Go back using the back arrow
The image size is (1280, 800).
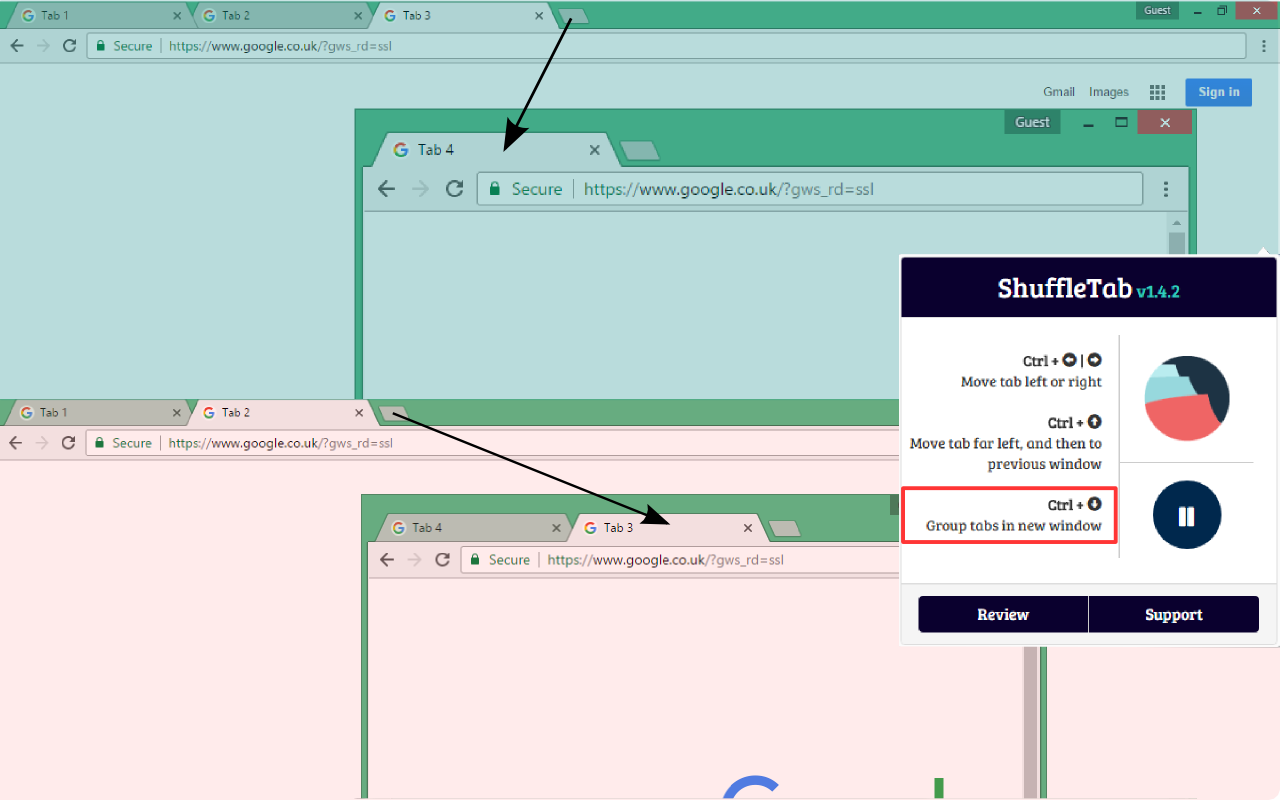(x=16, y=46)
